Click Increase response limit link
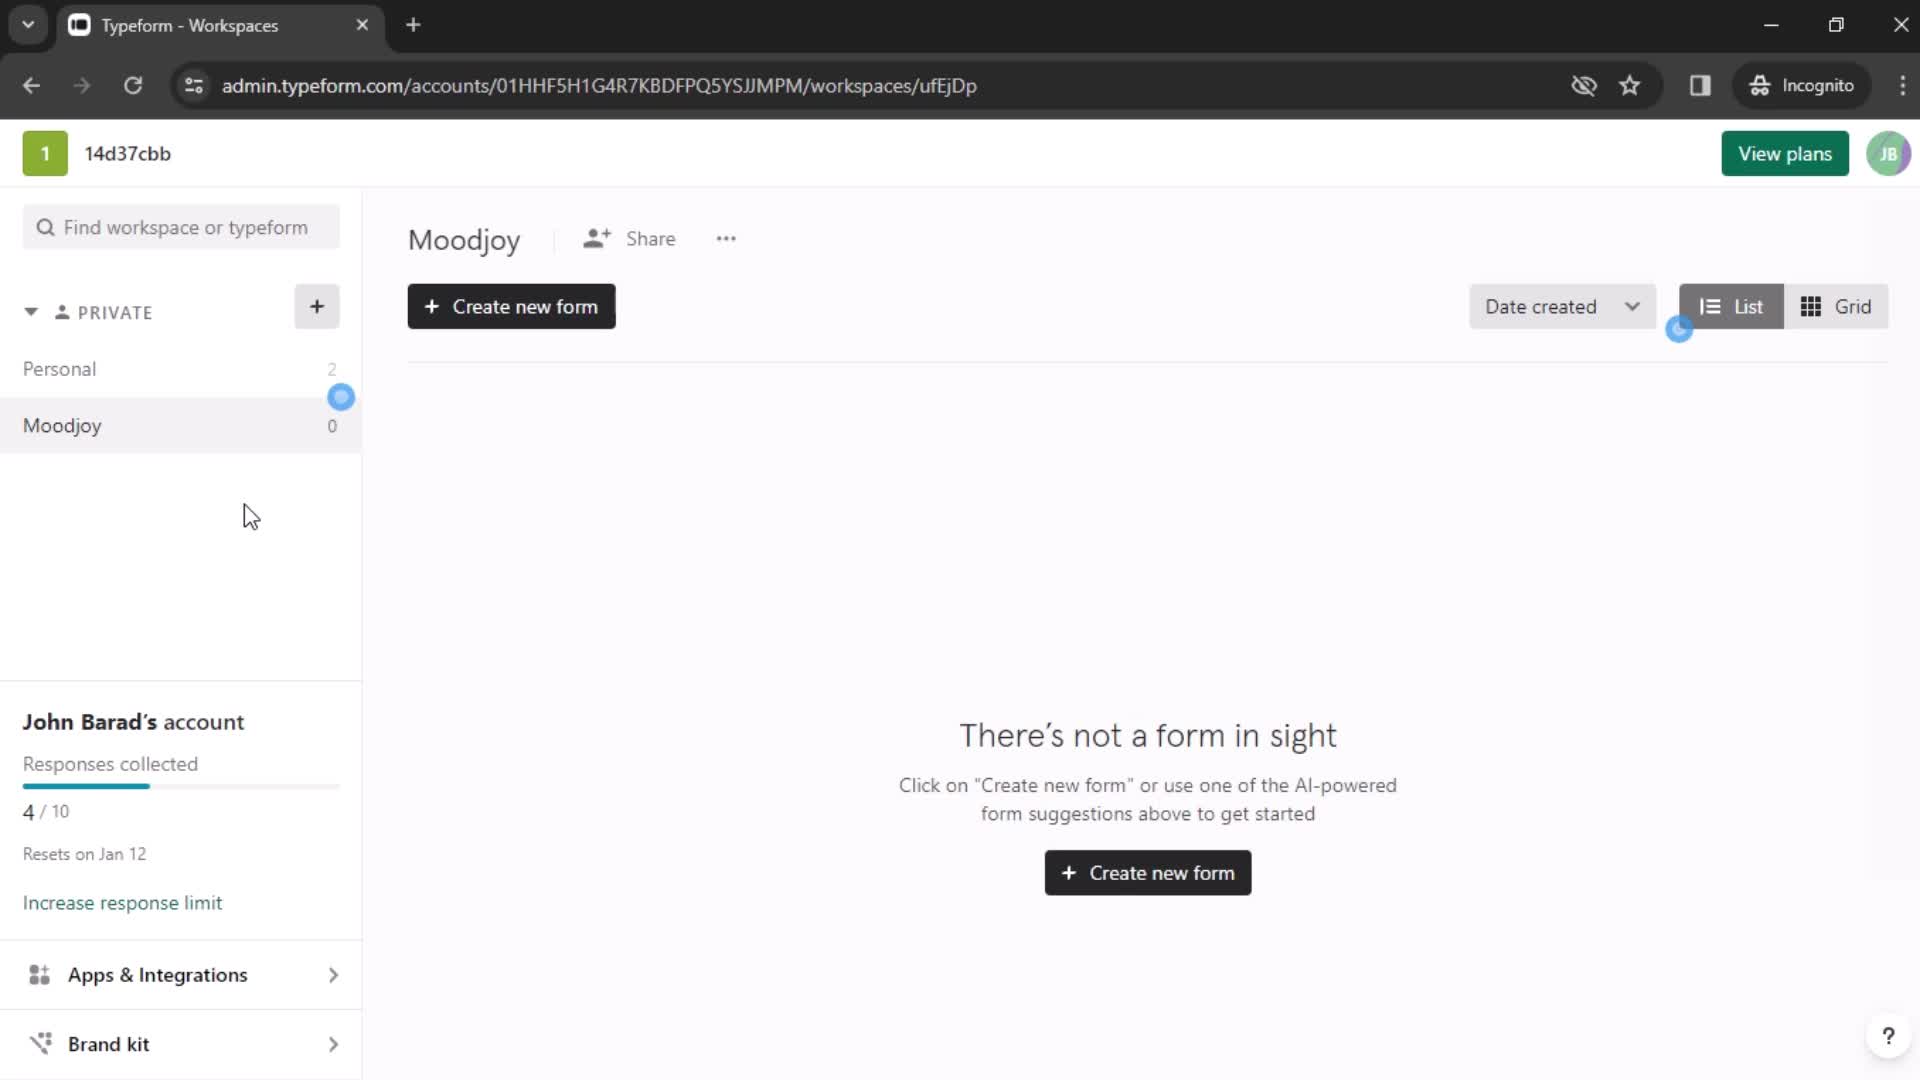1920x1080 pixels. tap(123, 902)
